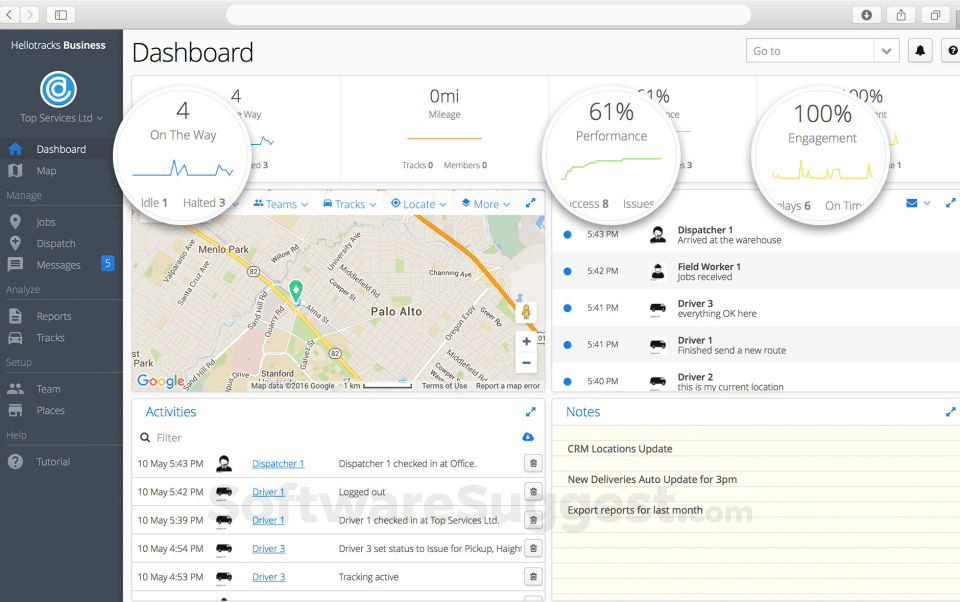
Task: Open the Go to dropdown
Action: tap(887, 50)
